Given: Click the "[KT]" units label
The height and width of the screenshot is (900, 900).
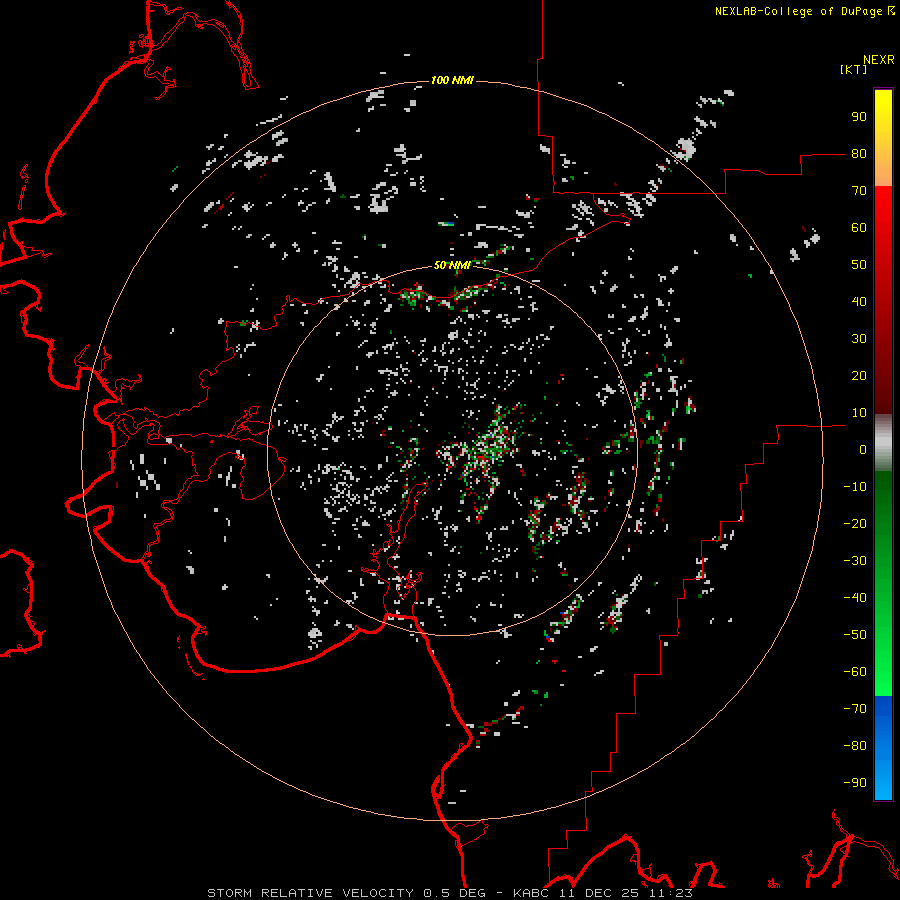Looking at the screenshot, I should pyautogui.click(x=854, y=69).
